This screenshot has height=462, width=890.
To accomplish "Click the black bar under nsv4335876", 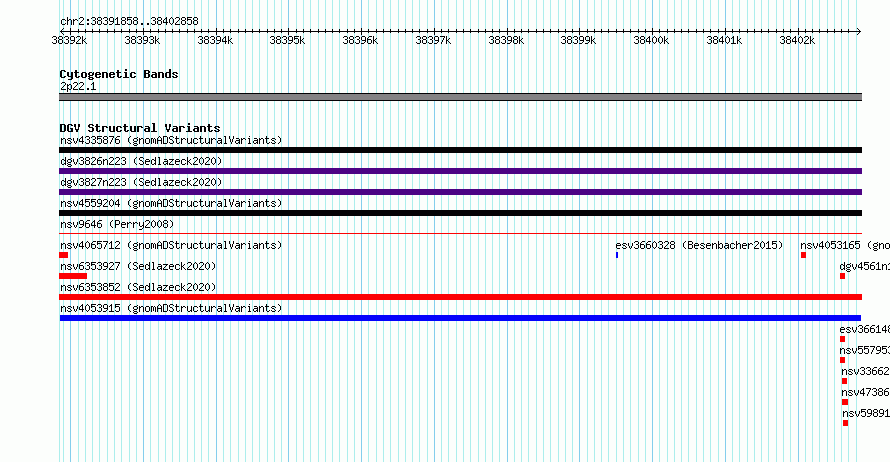I will 460,150.
